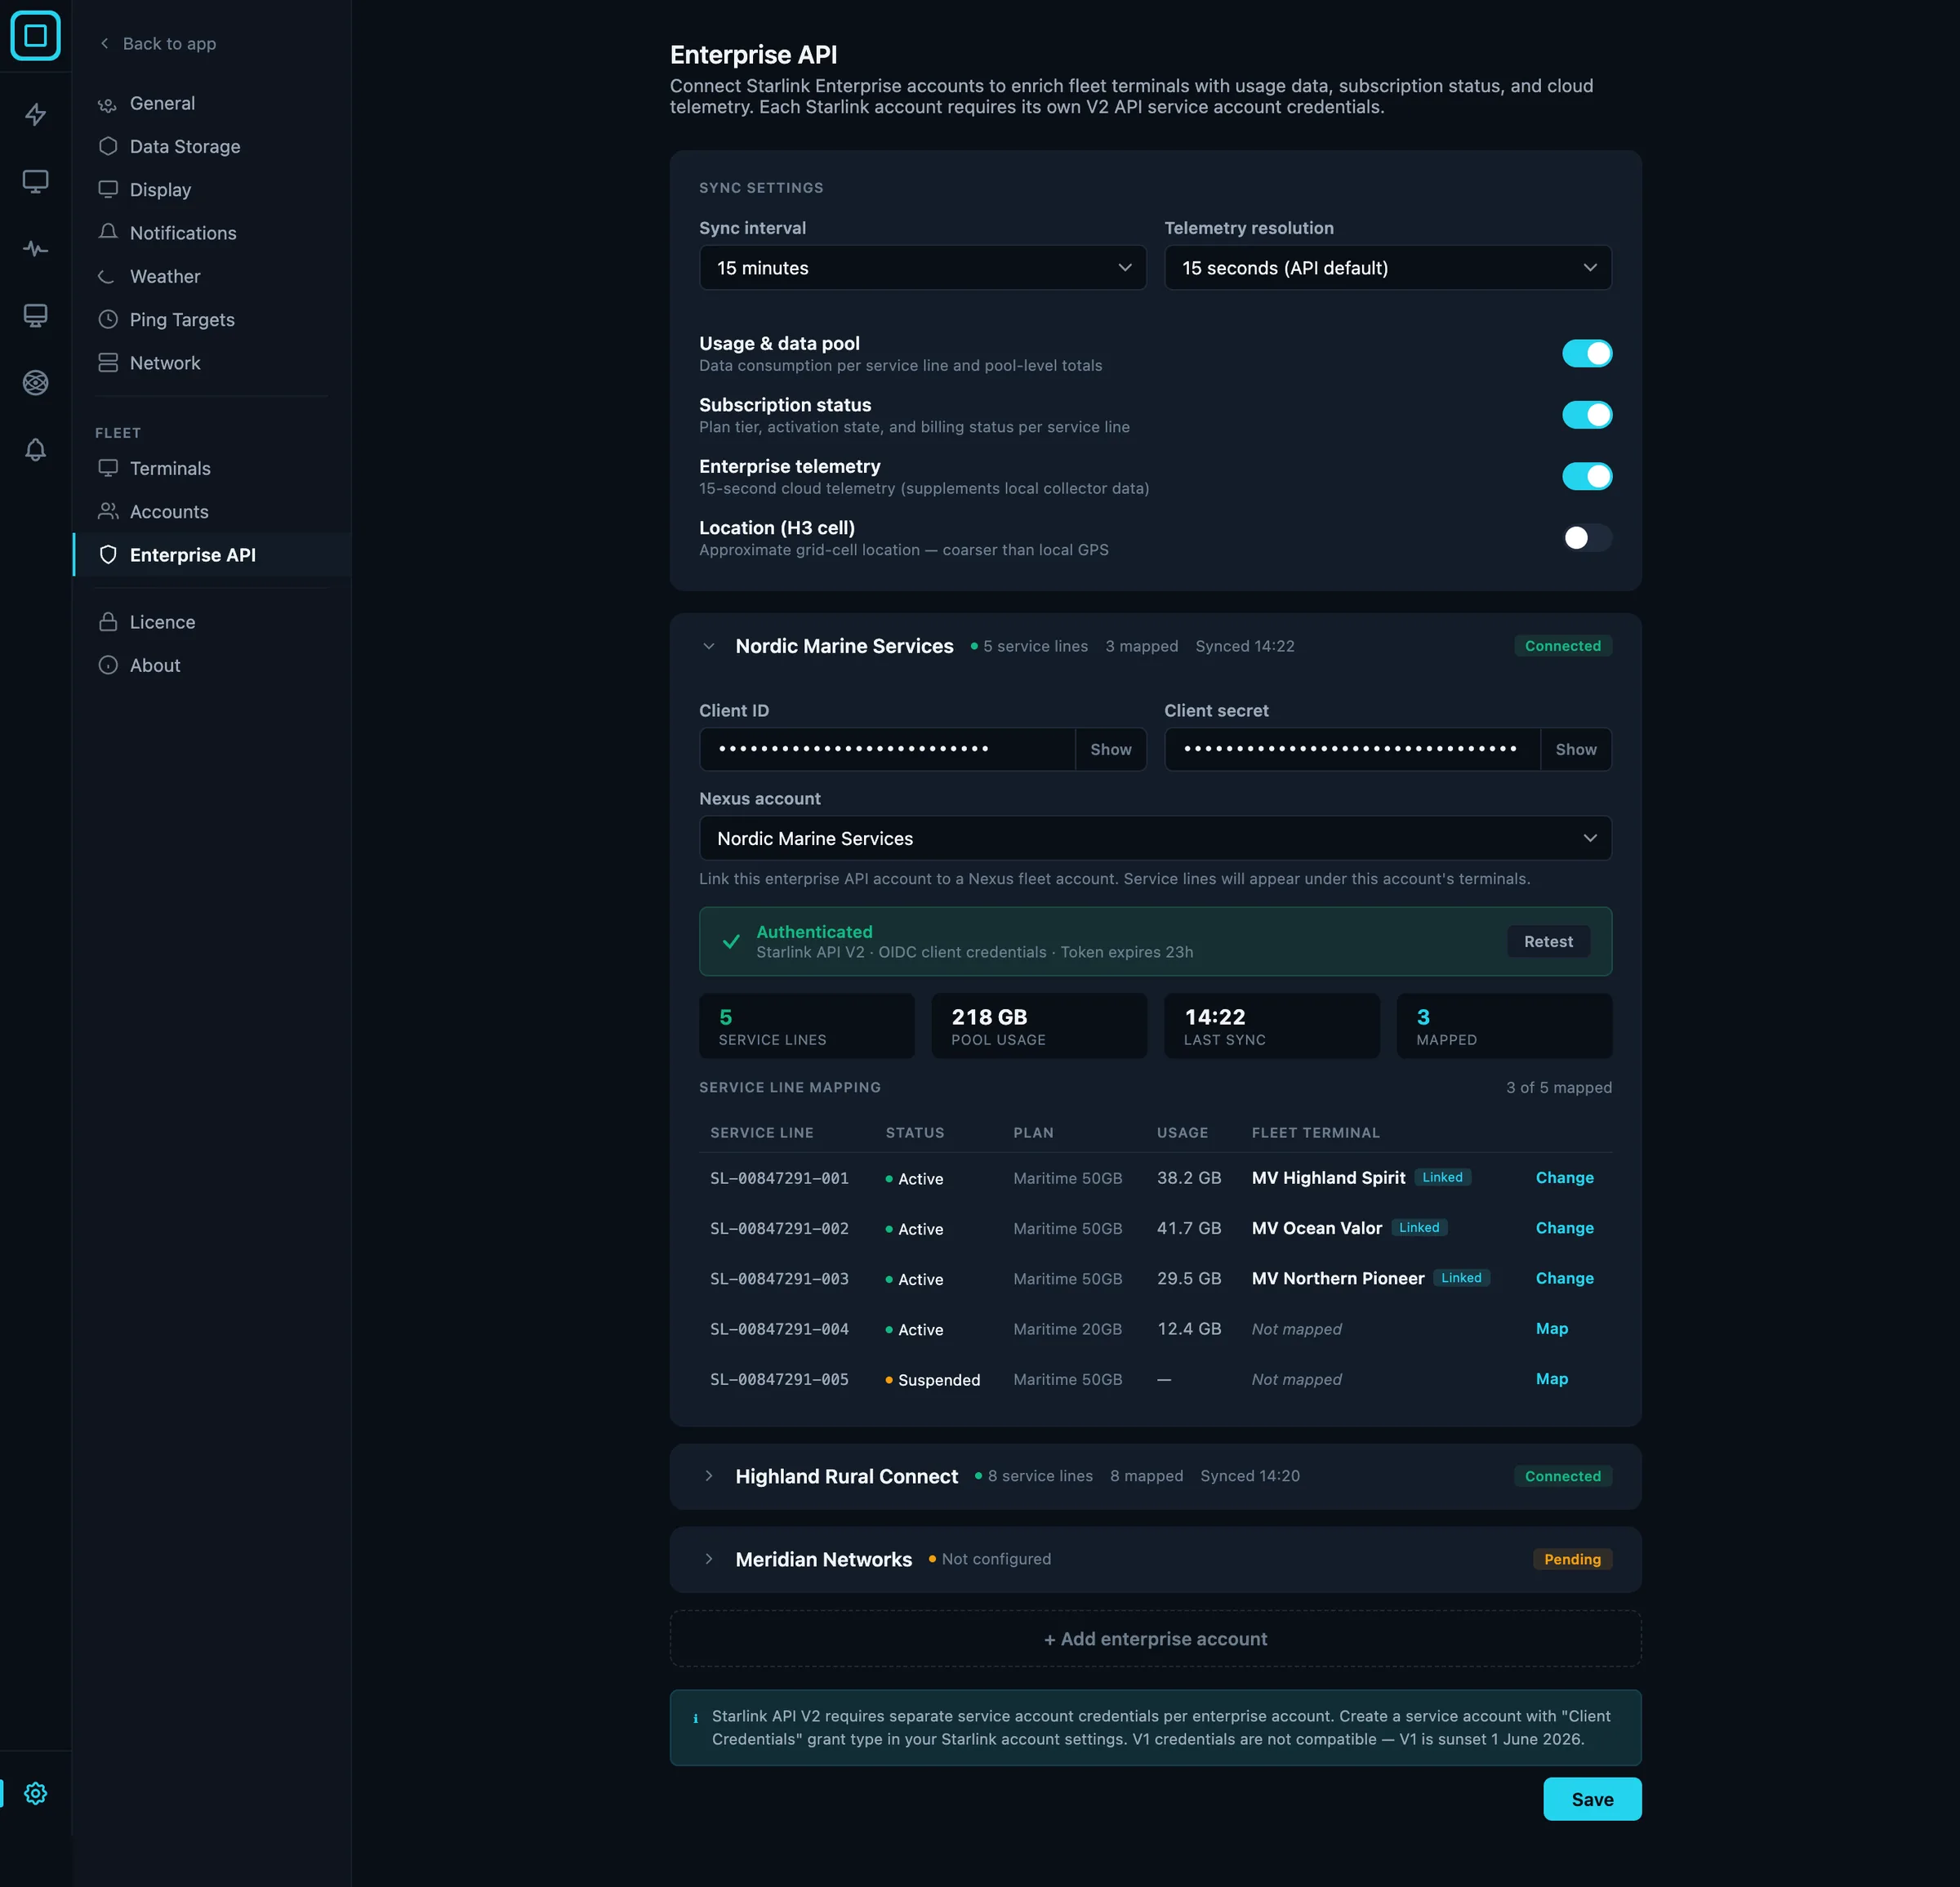Image resolution: width=1960 pixels, height=1887 pixels.
Task: Open the Sync interval dropdown
Action: [922, 267]
